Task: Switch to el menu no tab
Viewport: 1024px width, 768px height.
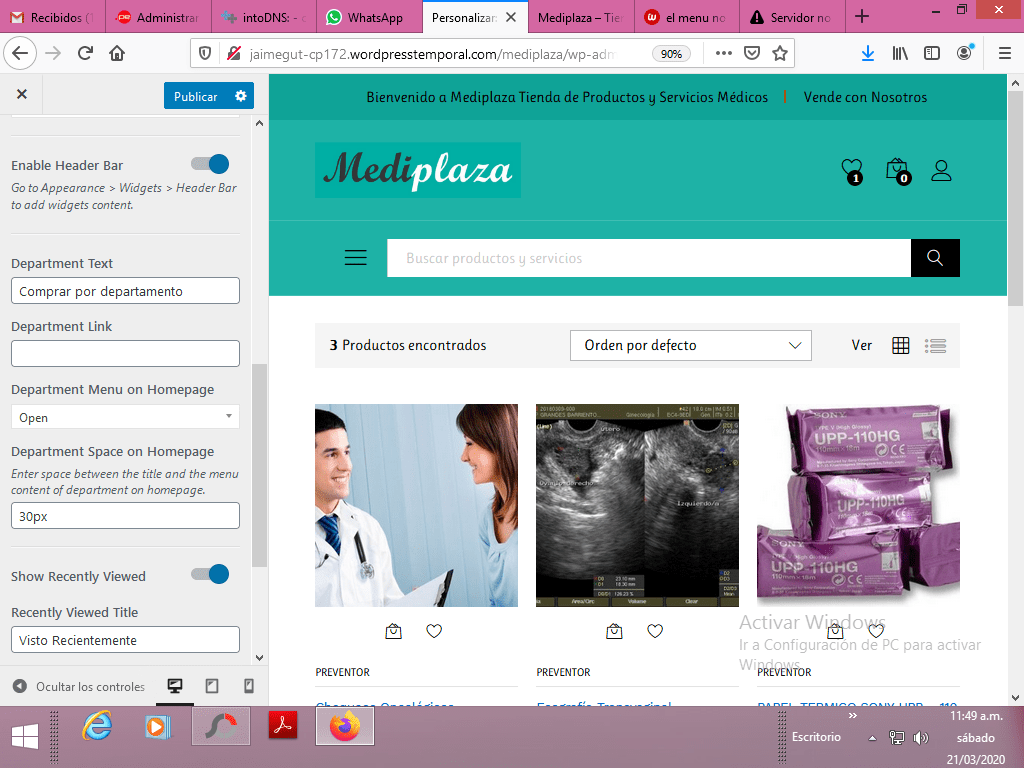Action: (686, 17)
